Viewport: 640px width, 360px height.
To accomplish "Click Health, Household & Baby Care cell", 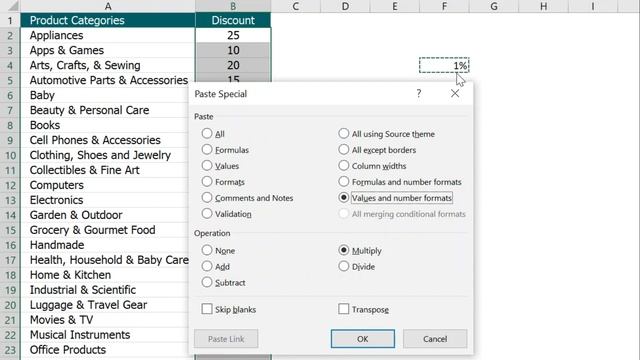I will click(105, 260).
